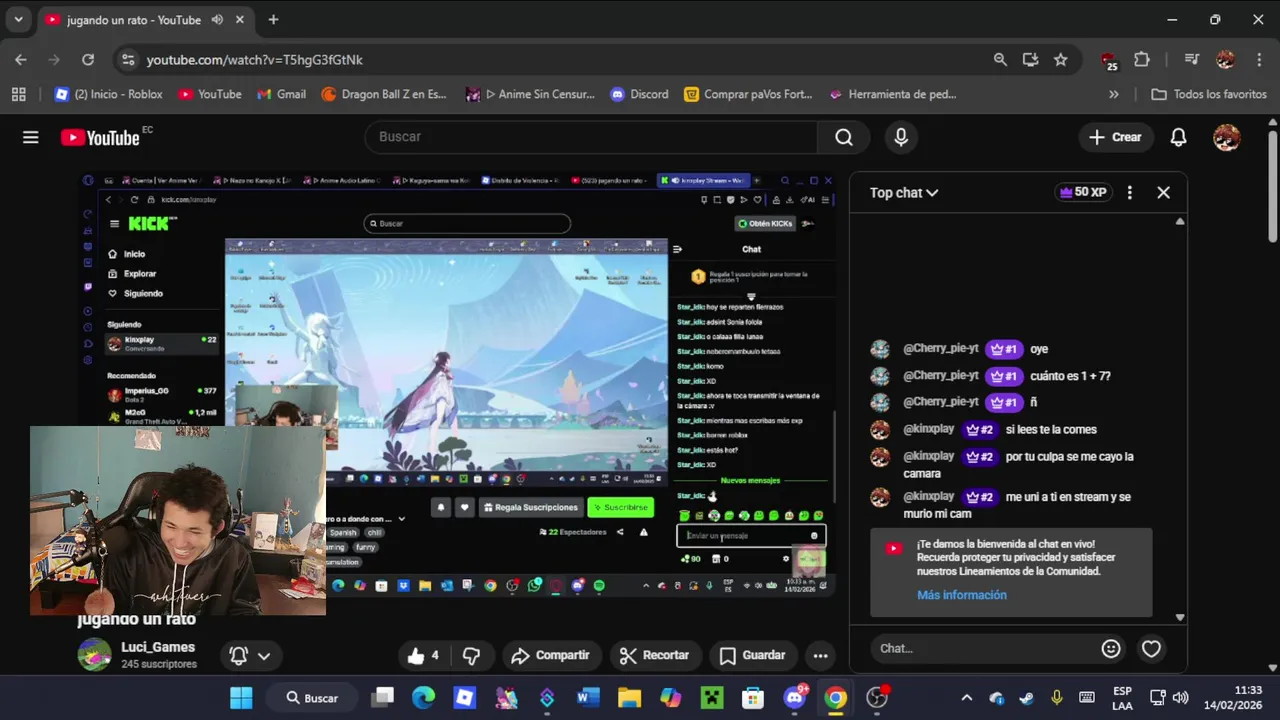Open the YouTube bookmark
Viewport: 1280px width, 720px height.
(209, 94)
